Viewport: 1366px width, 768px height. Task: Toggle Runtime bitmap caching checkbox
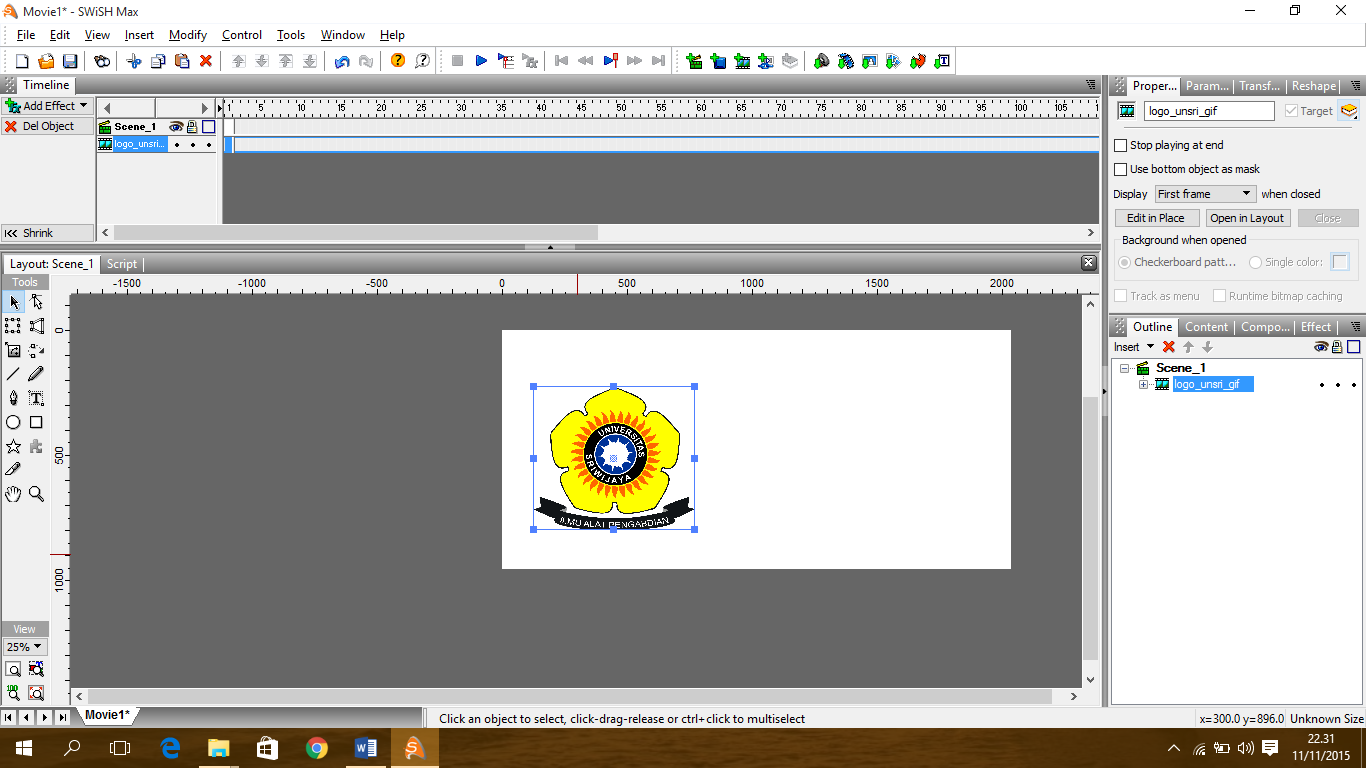[1219, 296]
